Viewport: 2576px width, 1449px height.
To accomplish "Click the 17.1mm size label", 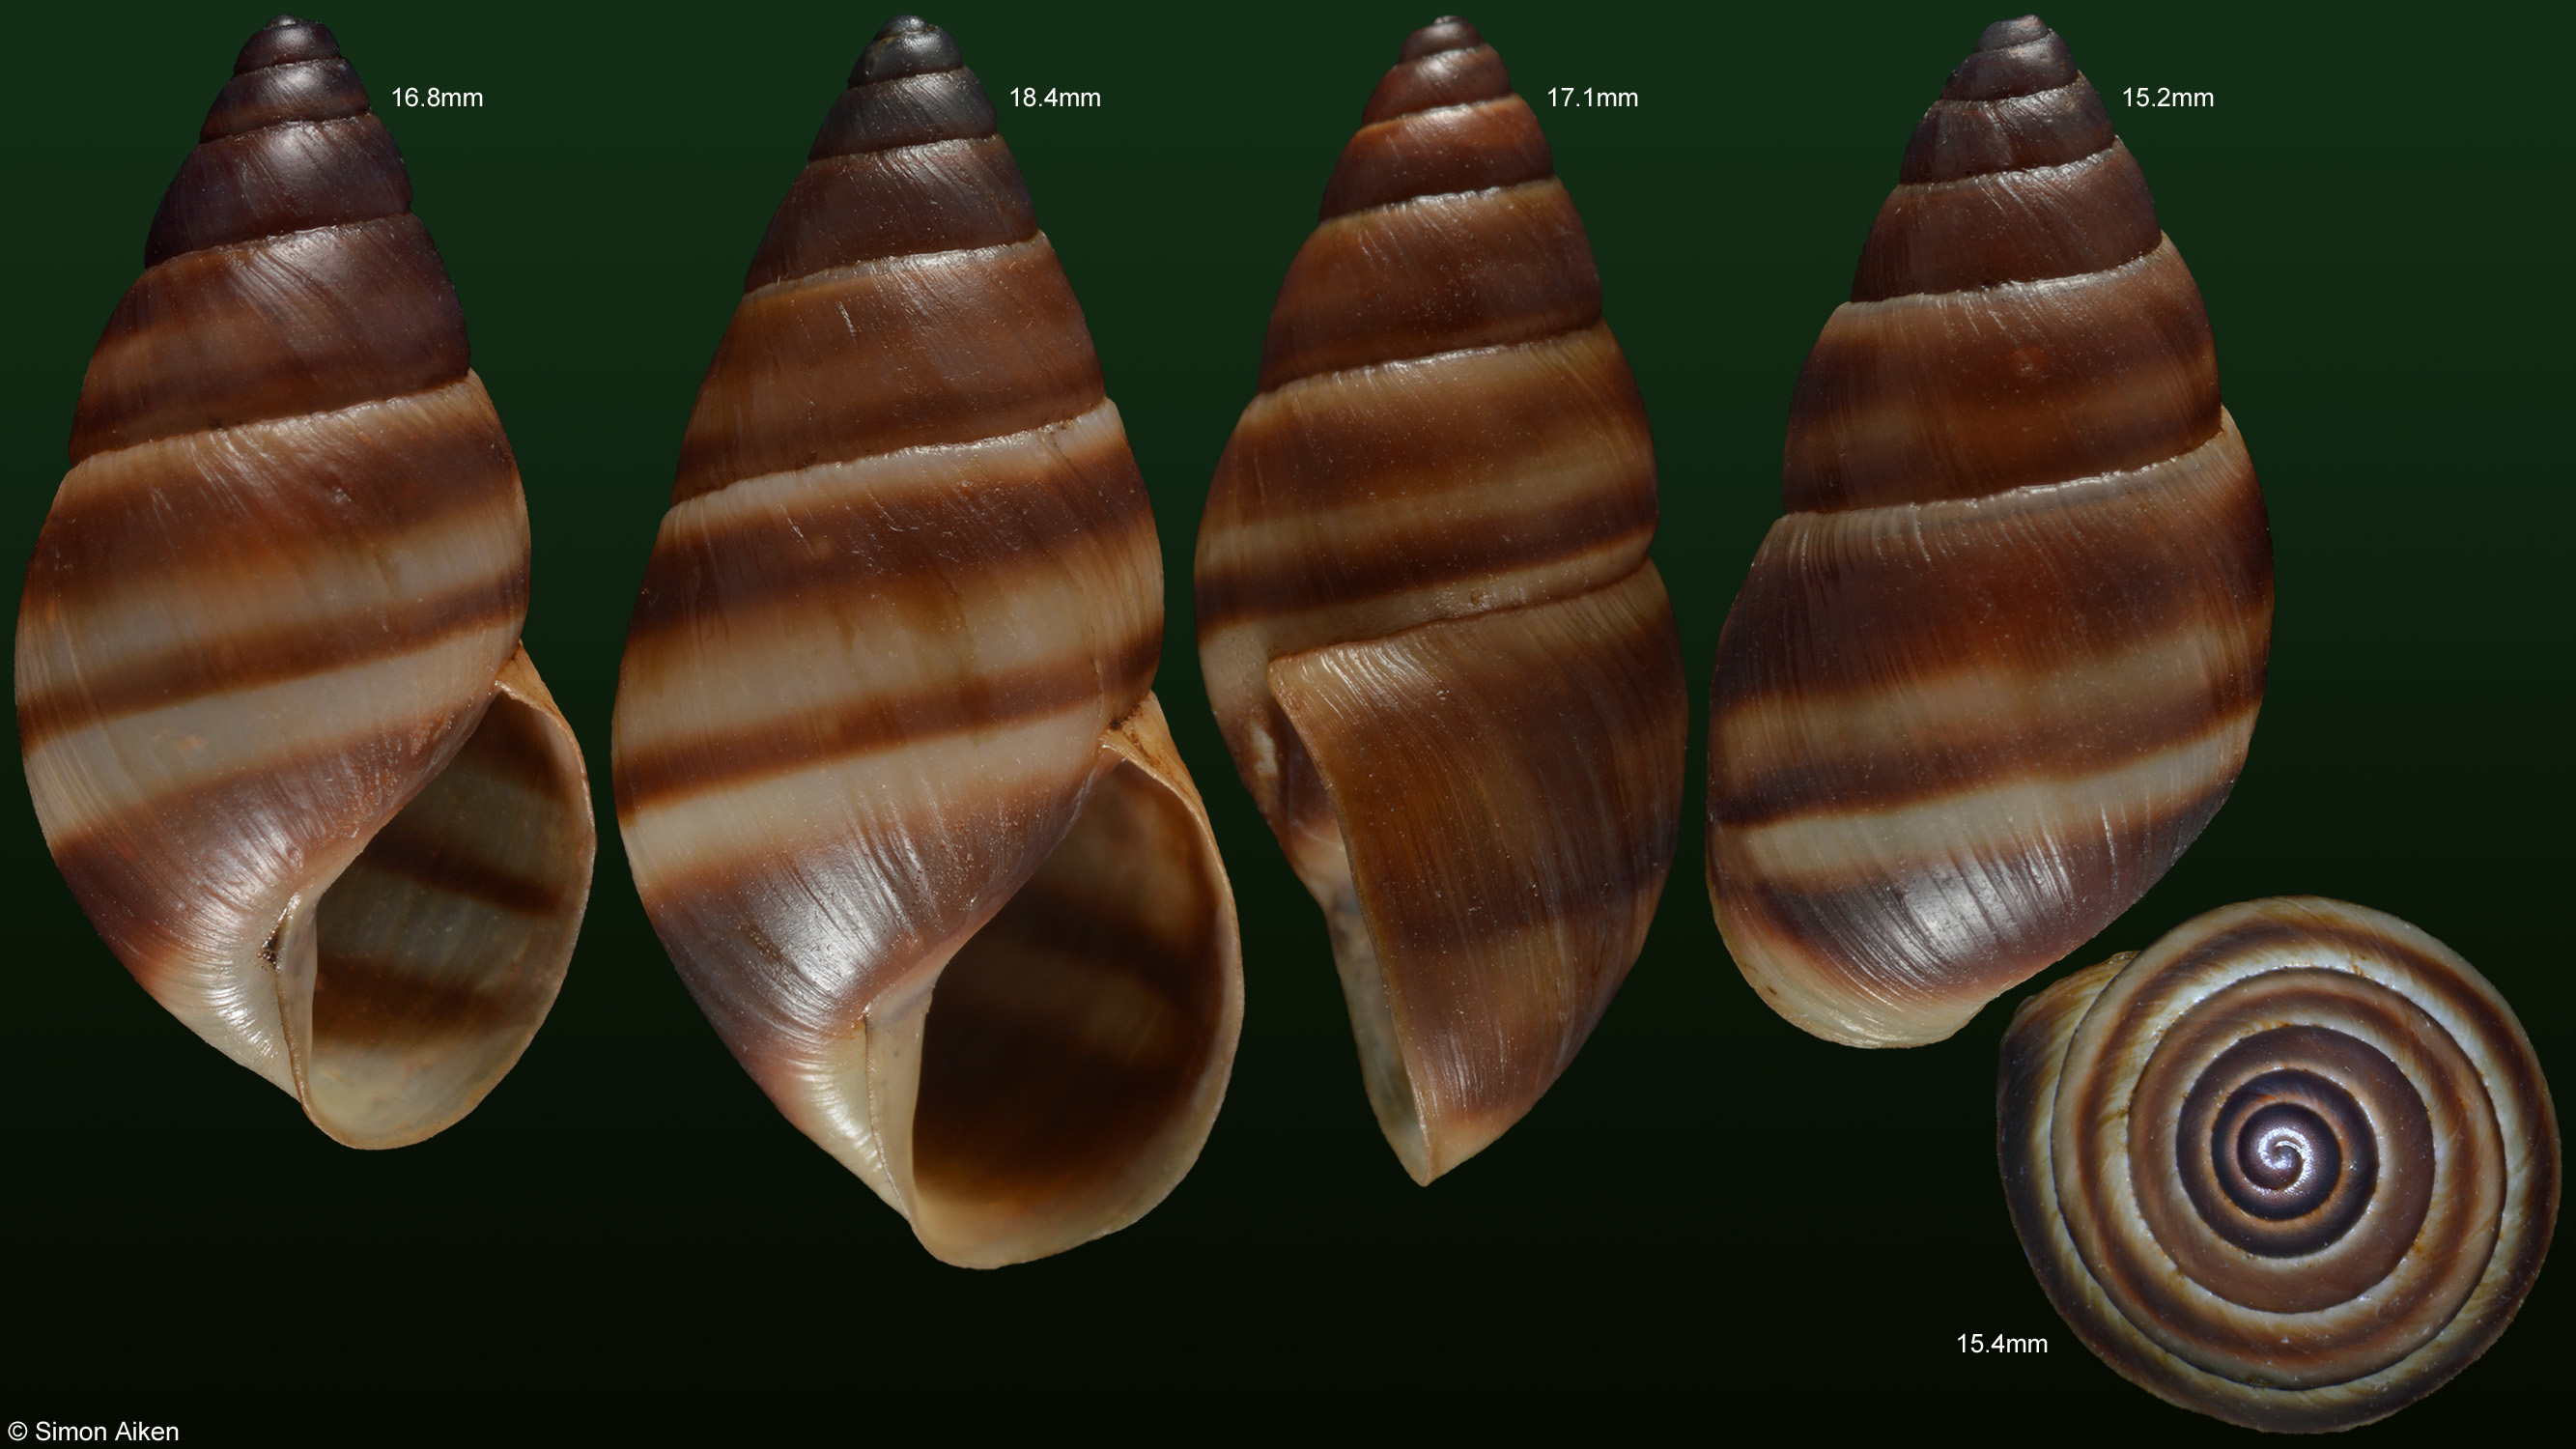I will (x=1592, y=98).
